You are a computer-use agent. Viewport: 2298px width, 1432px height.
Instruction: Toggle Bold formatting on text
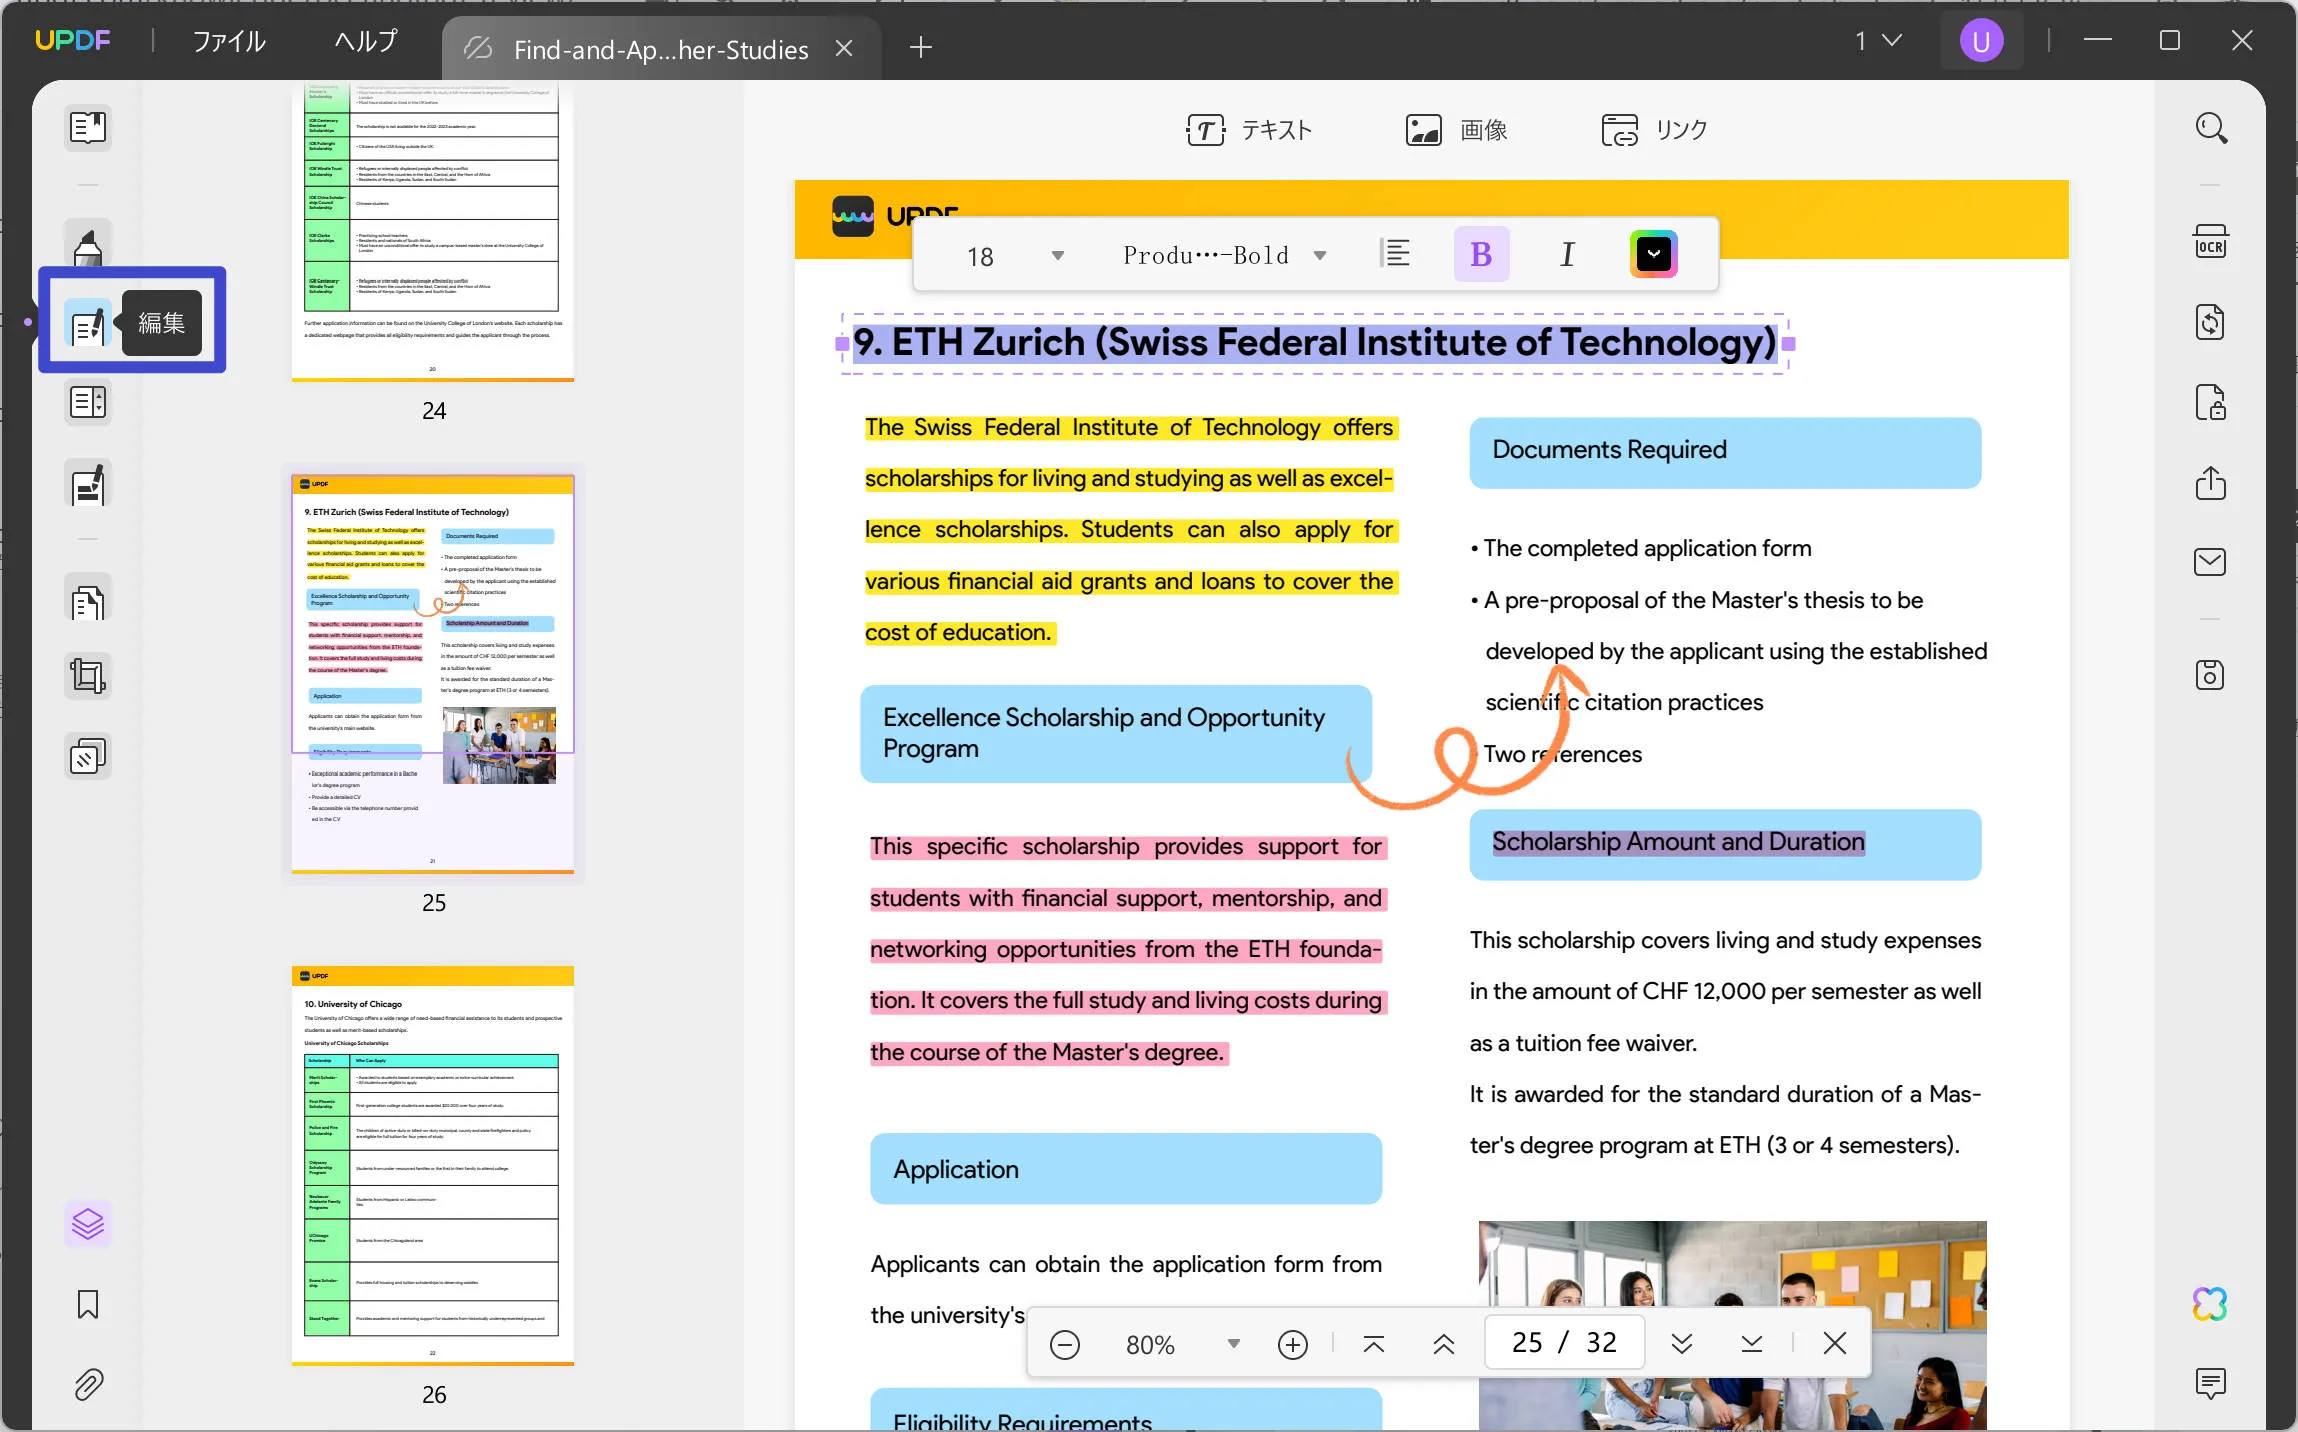pos(1480,254)
